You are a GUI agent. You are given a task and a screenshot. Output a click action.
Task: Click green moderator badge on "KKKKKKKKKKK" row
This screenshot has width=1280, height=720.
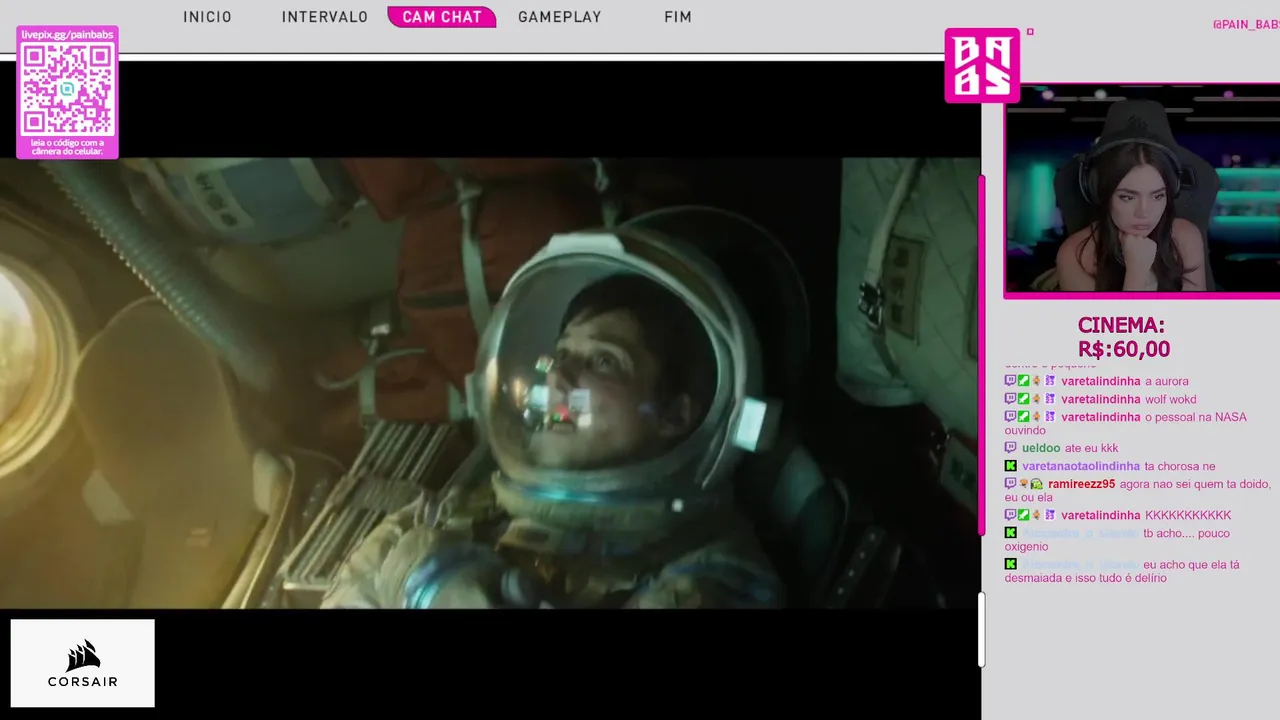(1024, 515)
